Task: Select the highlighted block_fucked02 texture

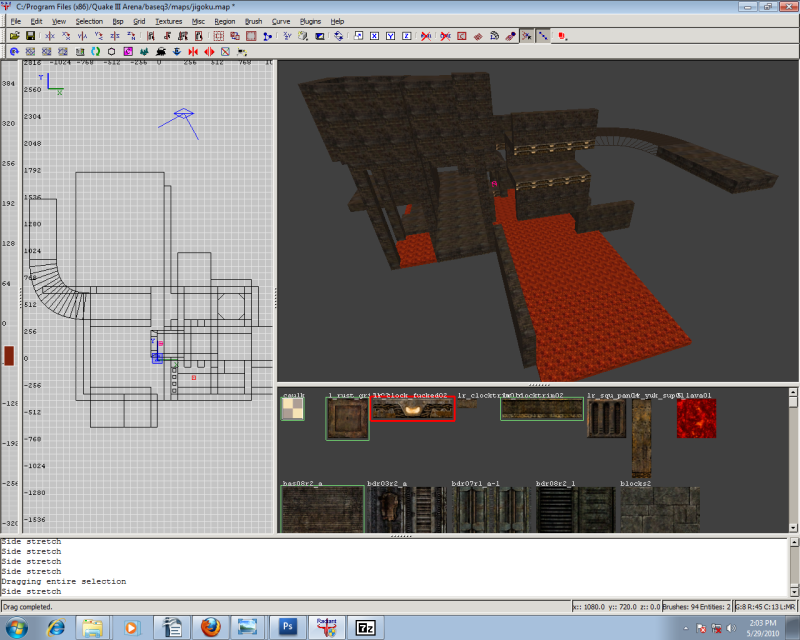Action: [x=412, y=409]
